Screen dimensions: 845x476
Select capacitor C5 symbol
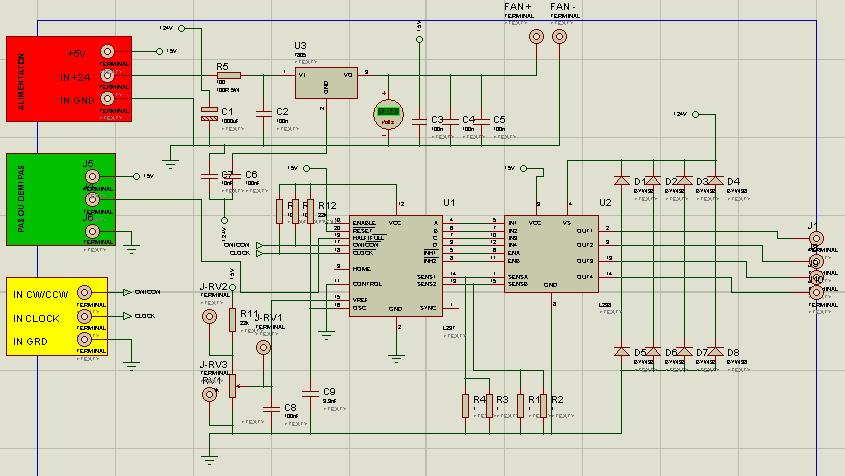coord(482,121)
